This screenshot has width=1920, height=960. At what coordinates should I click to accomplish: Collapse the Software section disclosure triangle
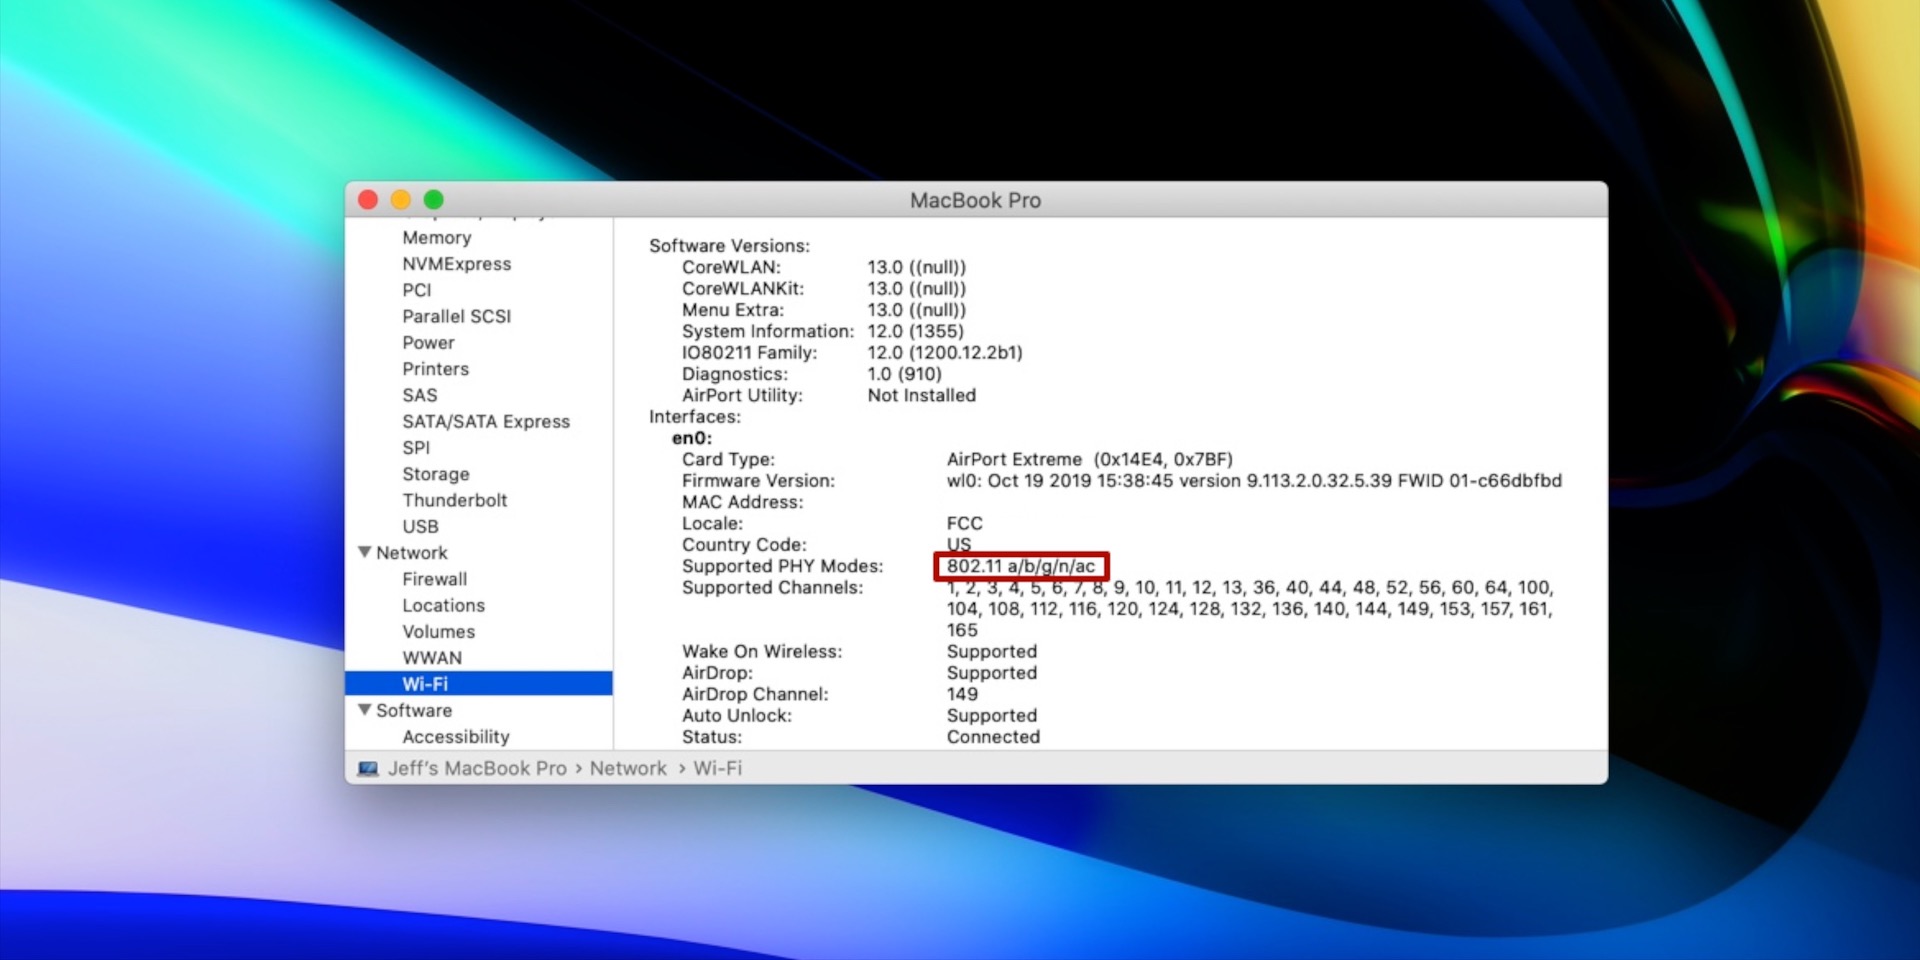pyautogui.click(x=365, y=710)
